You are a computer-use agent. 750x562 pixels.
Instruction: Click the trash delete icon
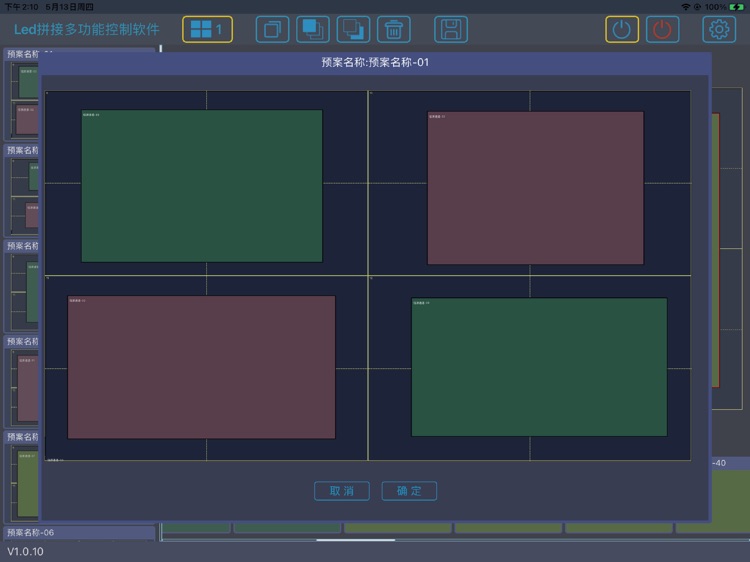tap(394, 30)
